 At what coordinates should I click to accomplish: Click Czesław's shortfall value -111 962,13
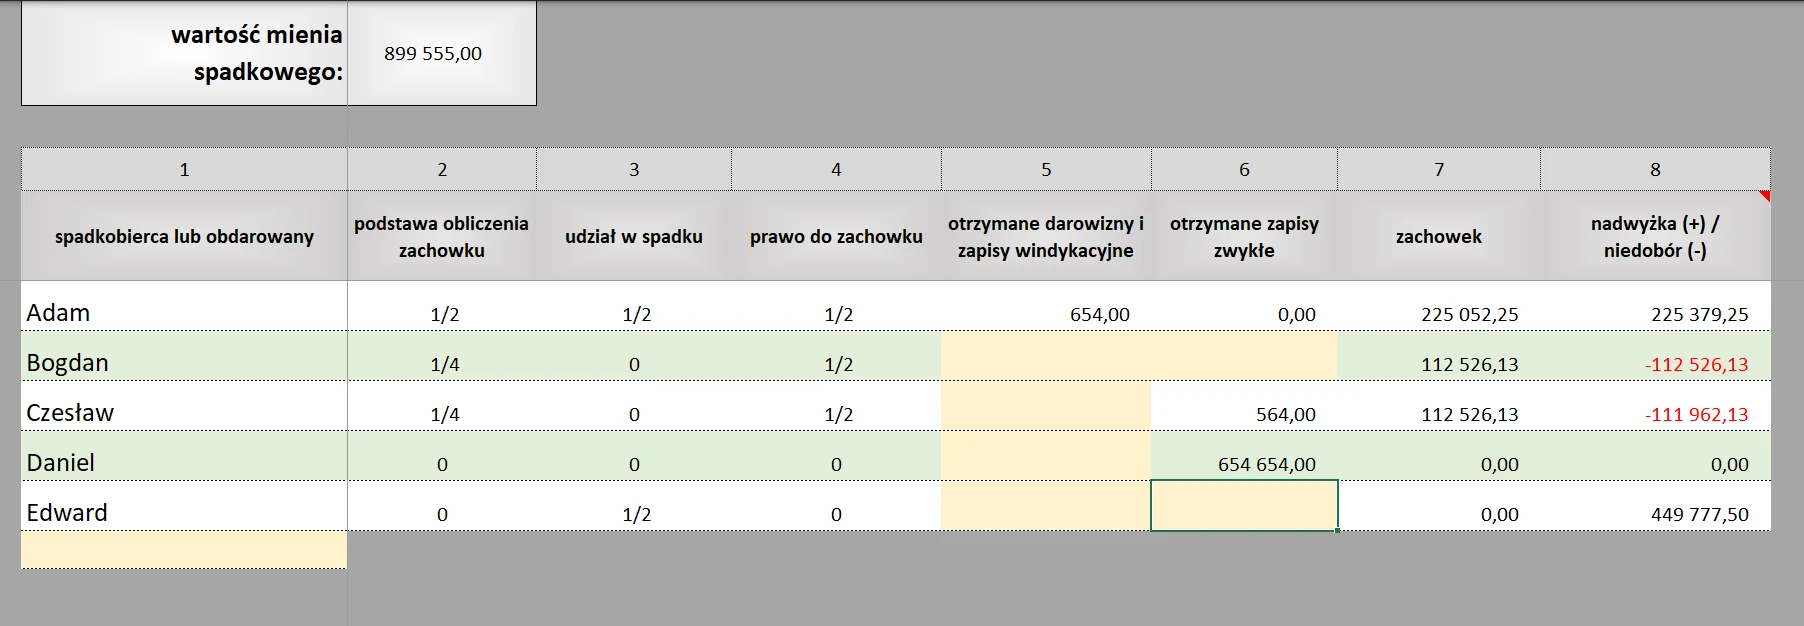coord(1655,406)
